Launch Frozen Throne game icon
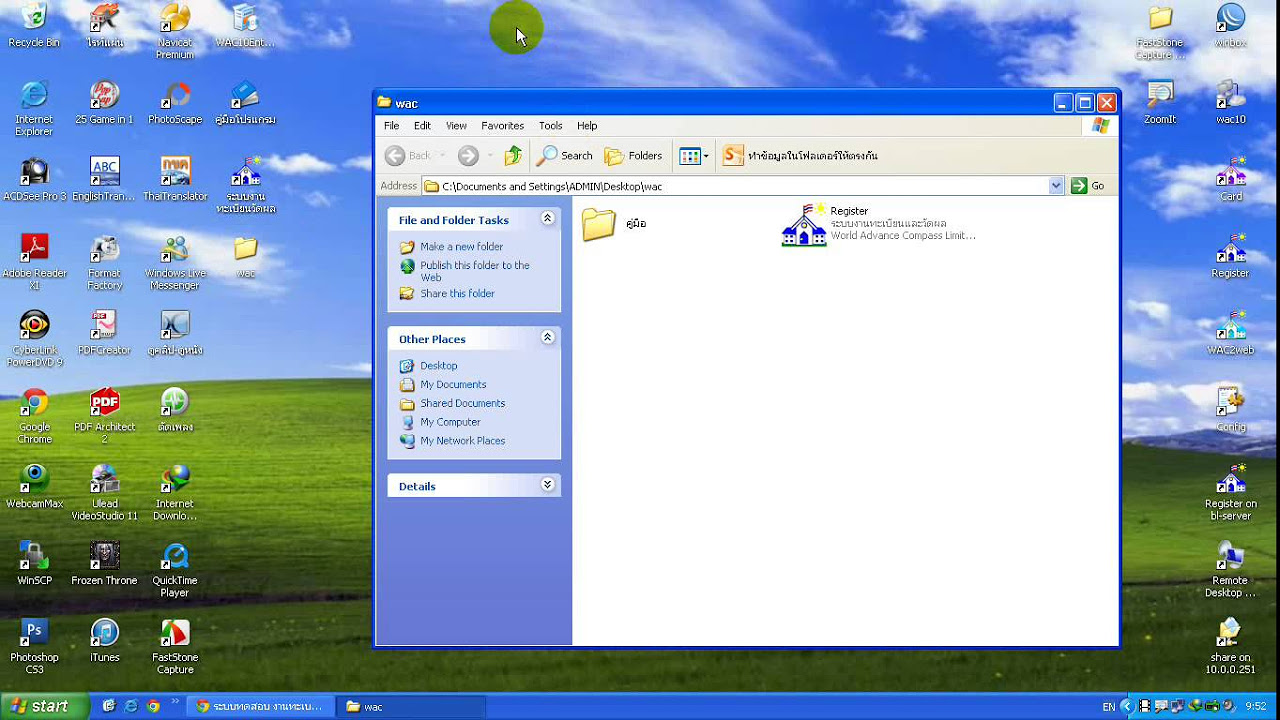 (104, 564)
